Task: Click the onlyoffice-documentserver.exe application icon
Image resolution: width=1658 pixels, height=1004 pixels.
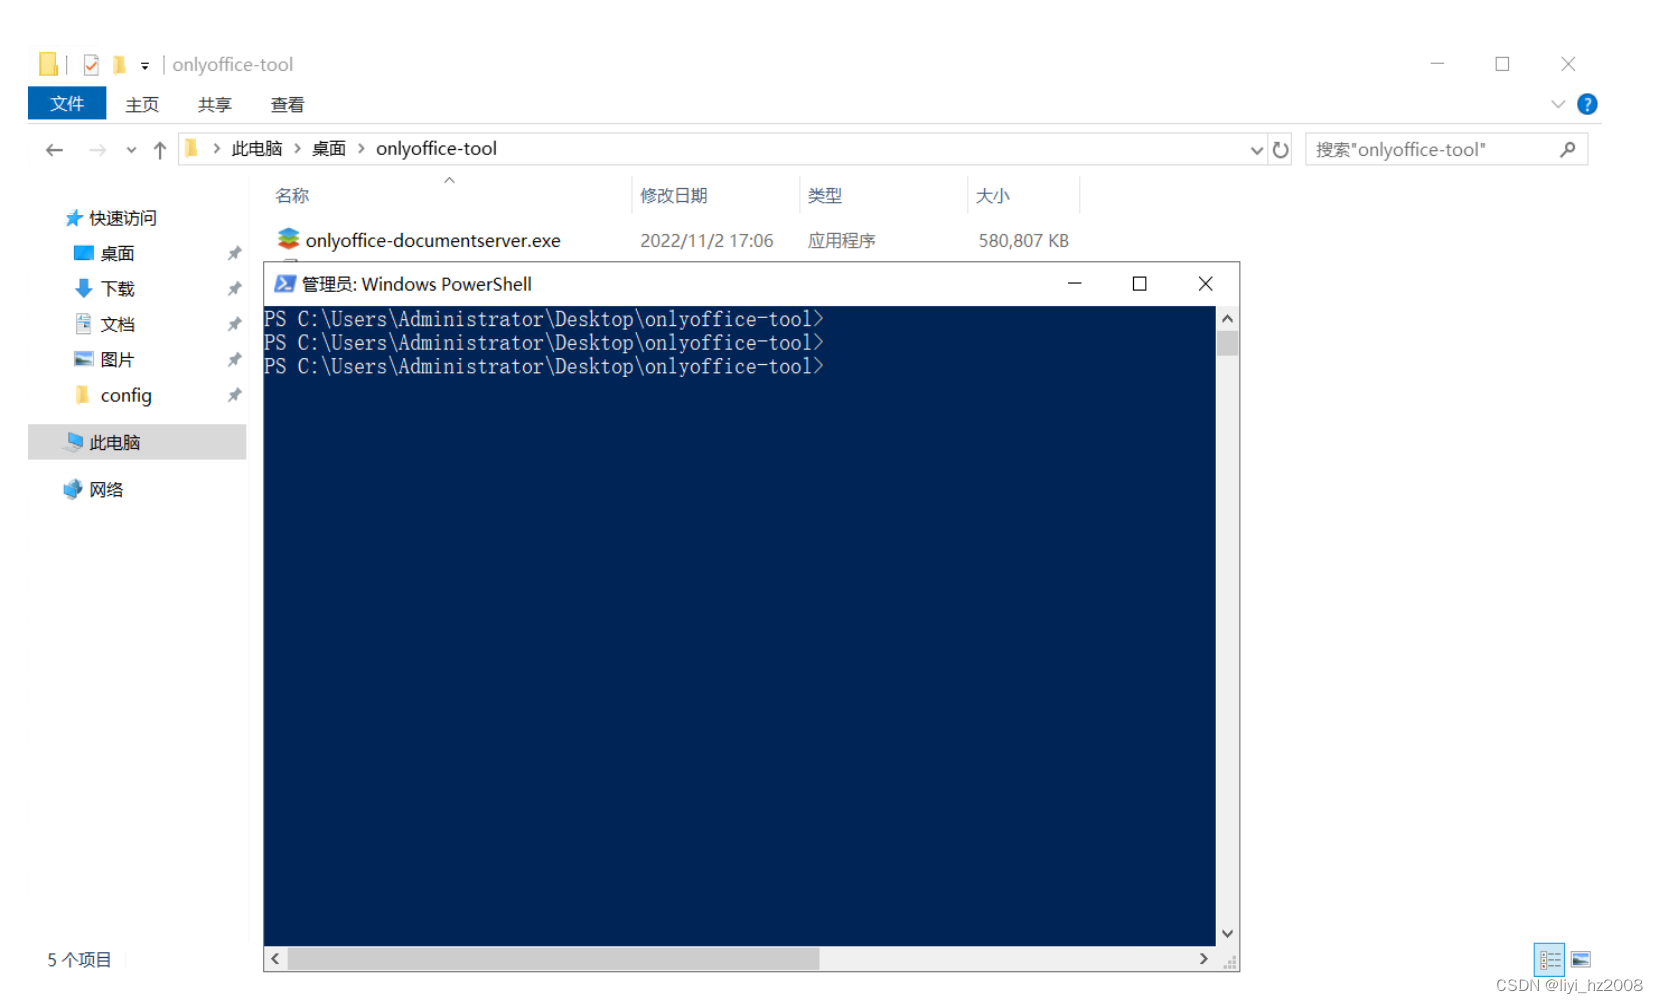Action: (288, 239)
